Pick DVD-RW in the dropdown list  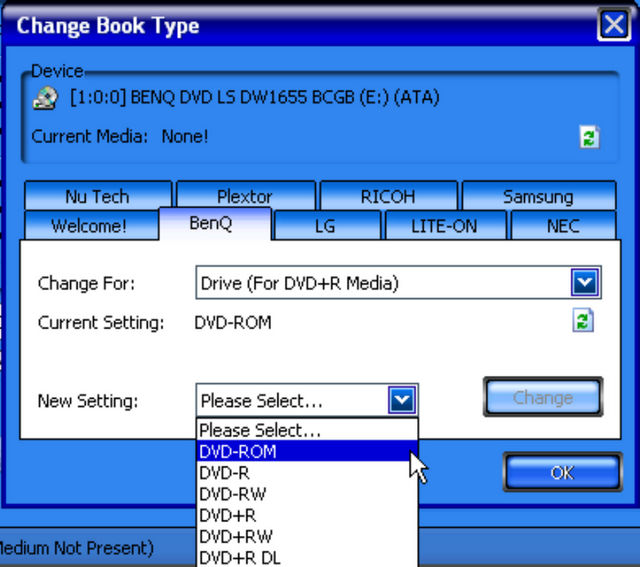pos(307,494)
